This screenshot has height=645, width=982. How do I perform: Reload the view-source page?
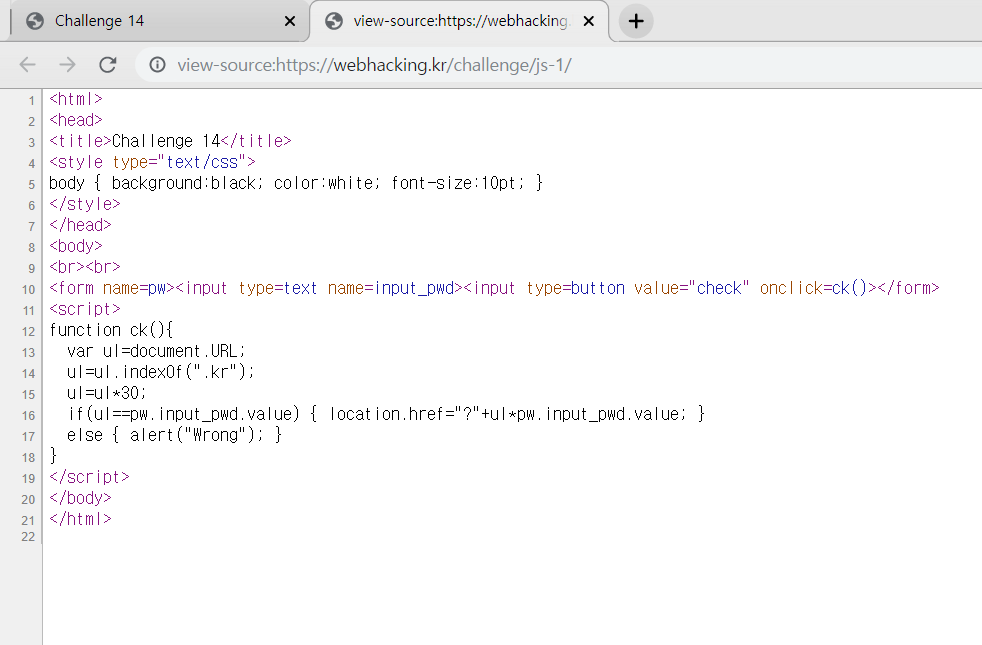[108, 64]
